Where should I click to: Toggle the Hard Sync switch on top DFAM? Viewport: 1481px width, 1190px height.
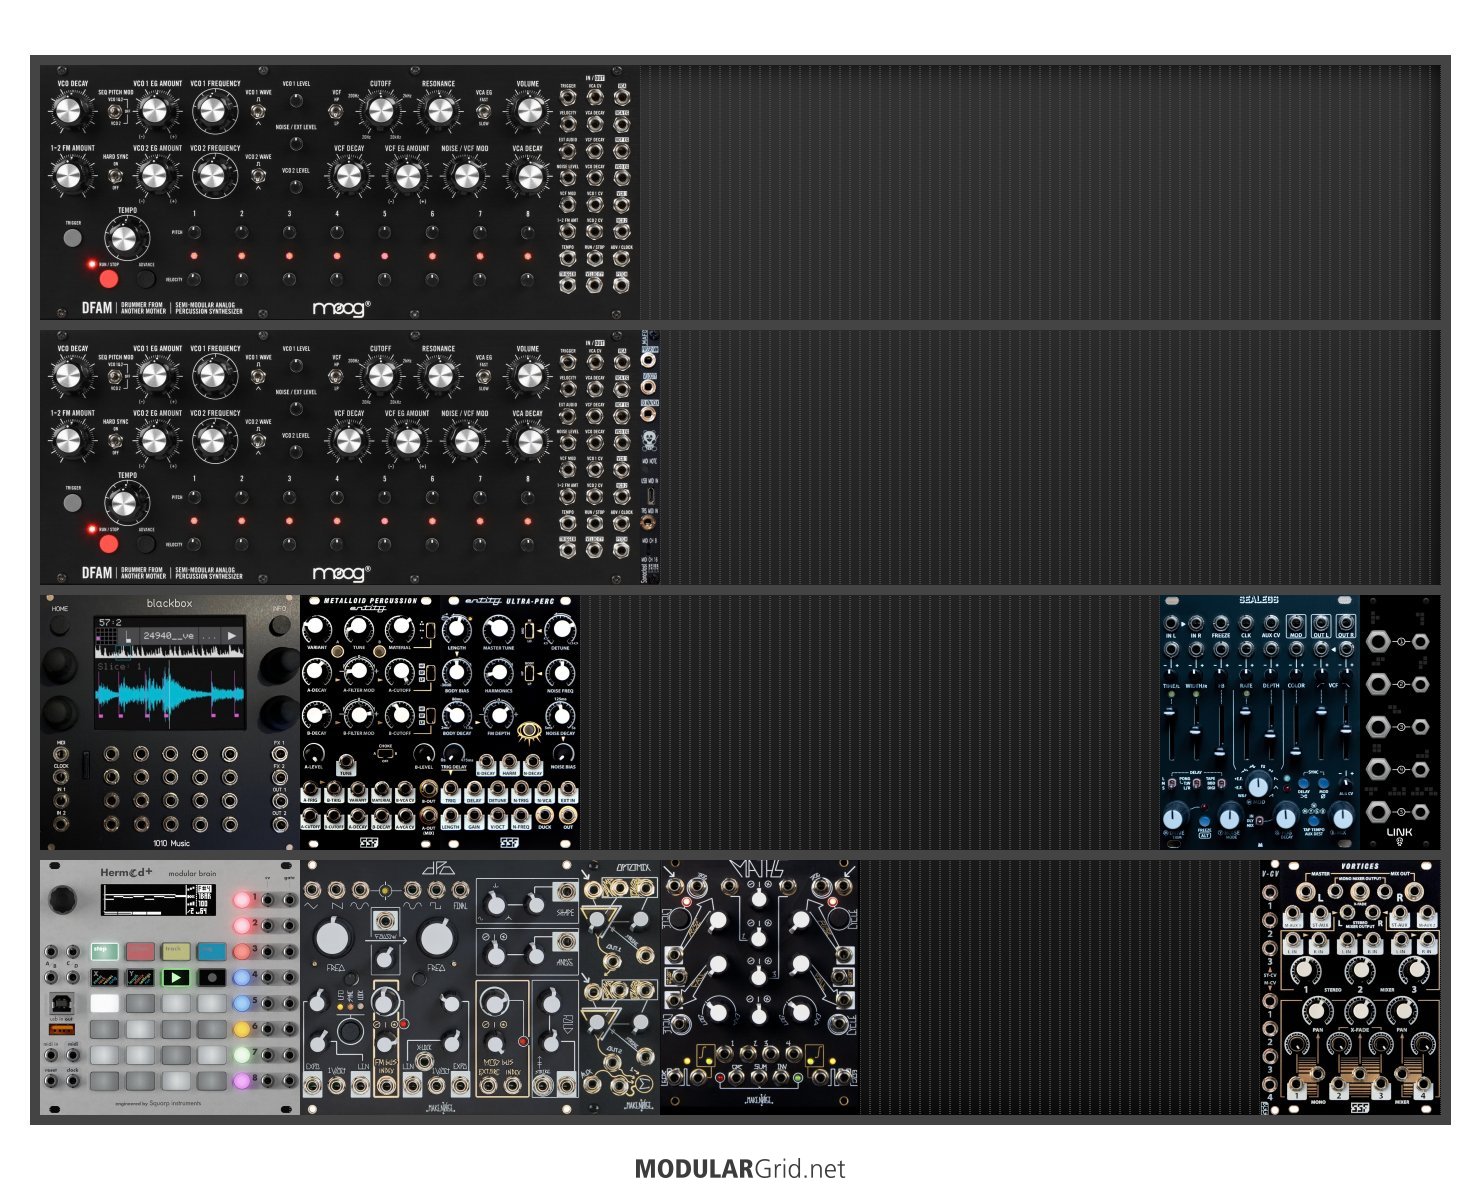click(115, 177)
